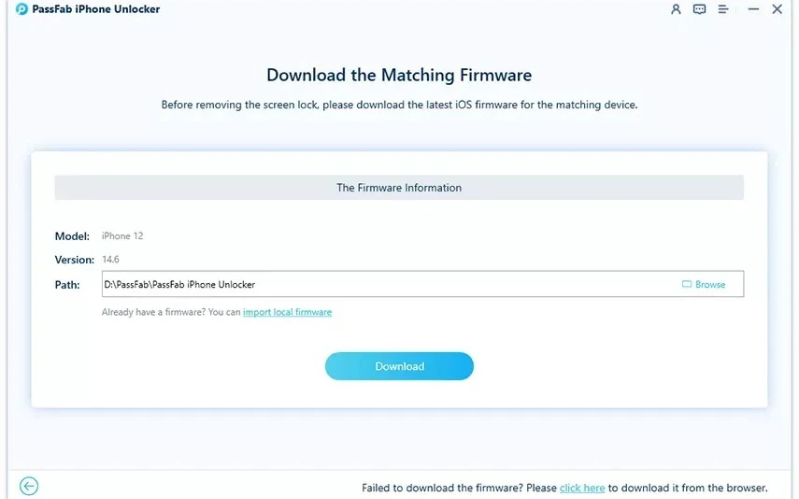Go back using the circled arrow icon
Screen dimensions: 799x499
pyautogui.click(x=29, y=486)
